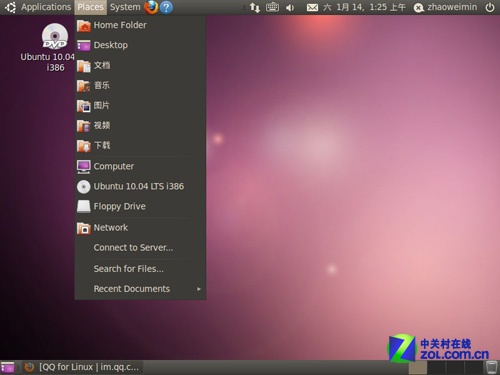Launch Firefox from the top panel
The width and height of the screenshot is (500, 375).
coord(151,7)
